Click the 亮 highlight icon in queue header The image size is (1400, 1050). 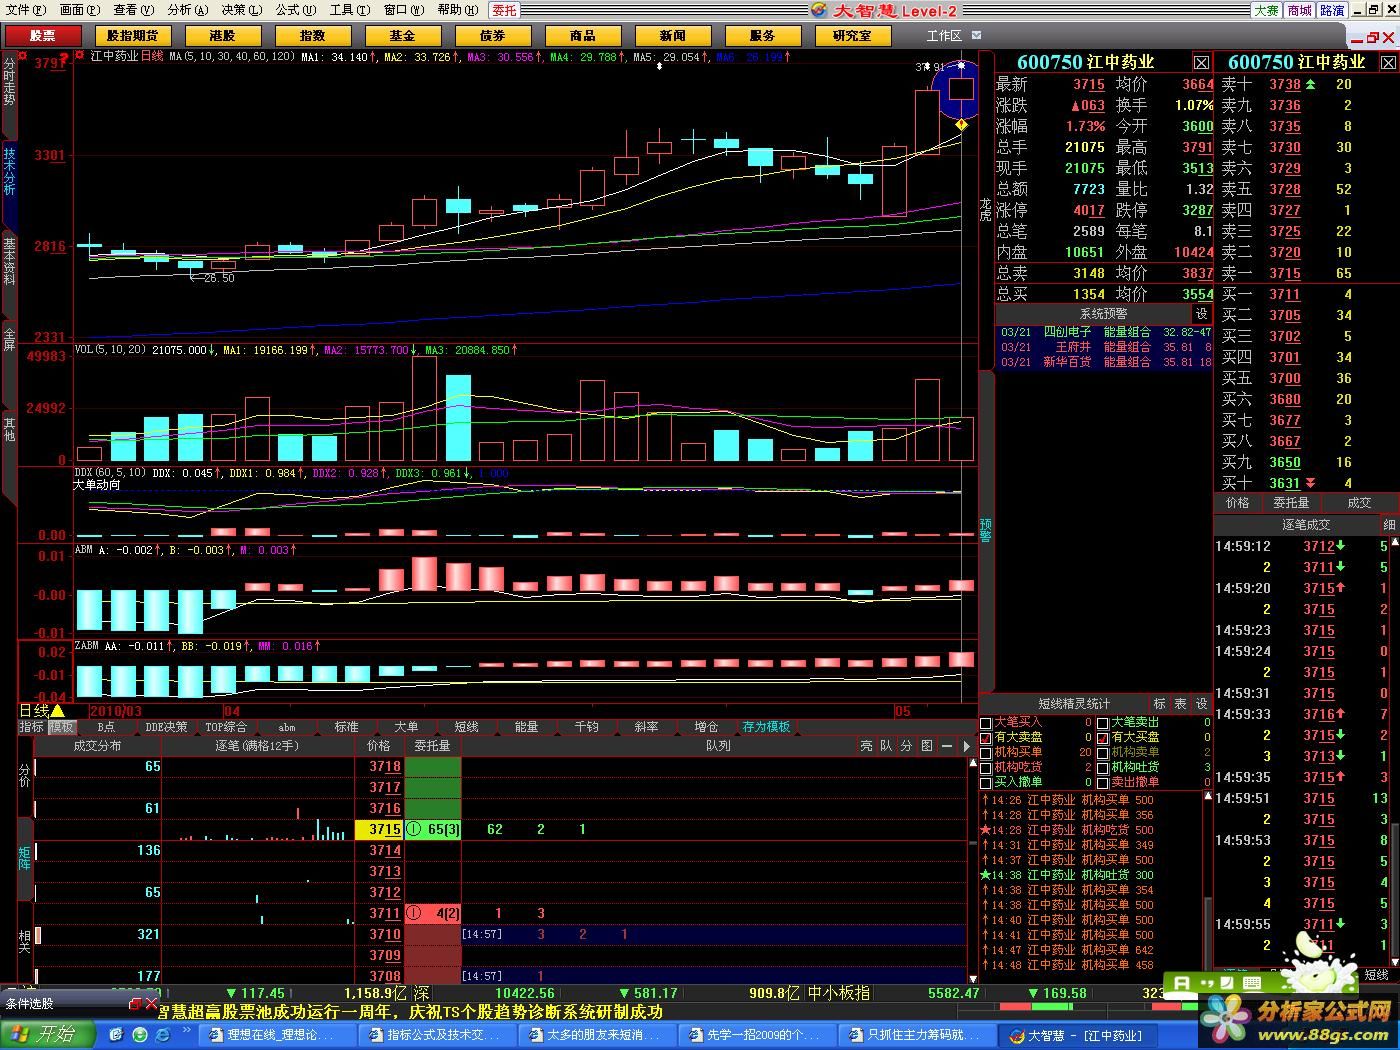[x=866, y=746]
